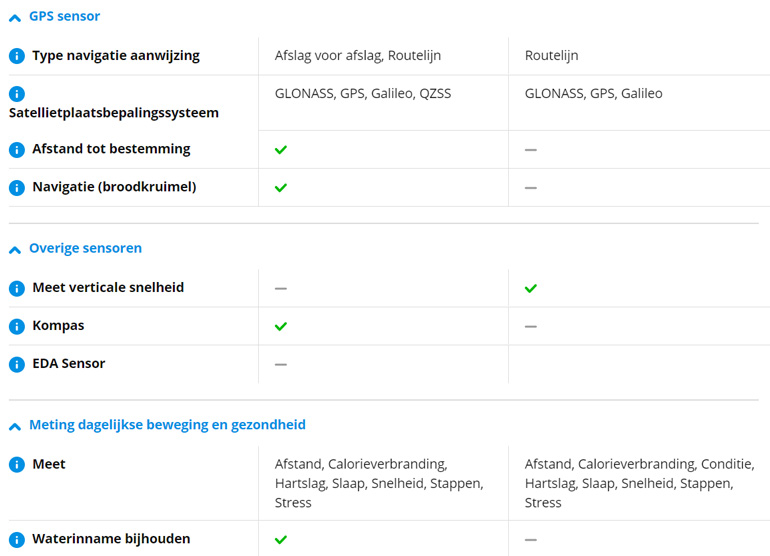
Task: Click the Waterinname bijhouden row label
Action: pos(111,539)
